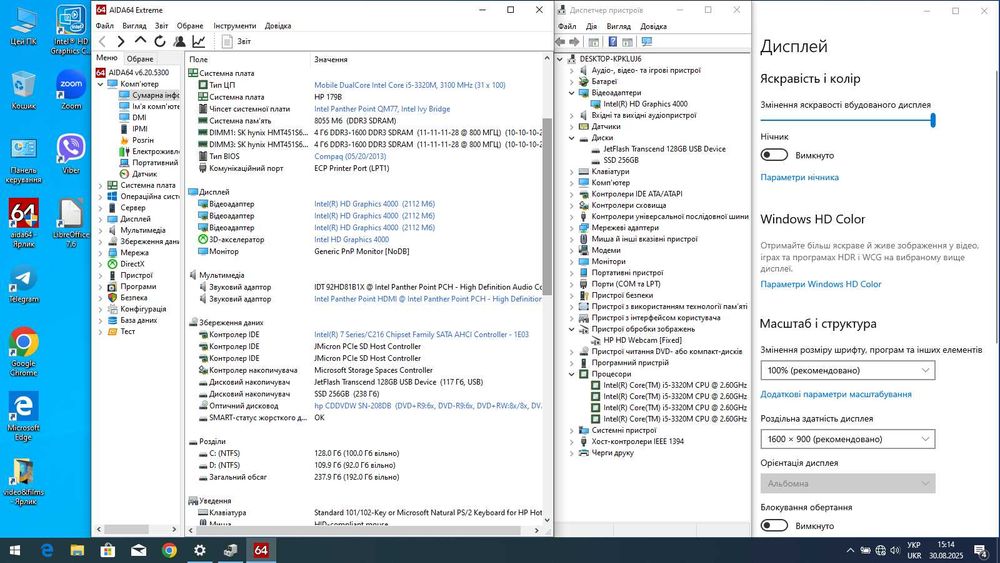The width and height of the screenshot is (1000, 563).
Task: Click Device Manager scan hardware monitor icon
Action: coord(647,41)
